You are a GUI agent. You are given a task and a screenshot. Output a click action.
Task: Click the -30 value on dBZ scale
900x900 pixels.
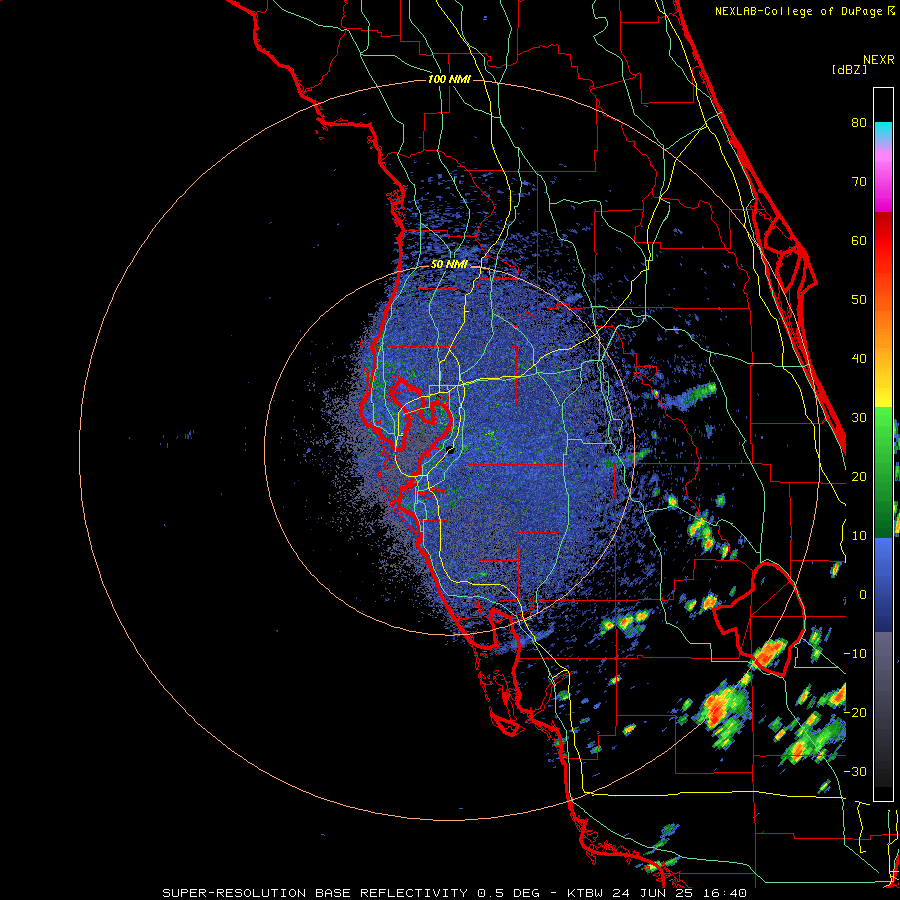pos(855,771)
